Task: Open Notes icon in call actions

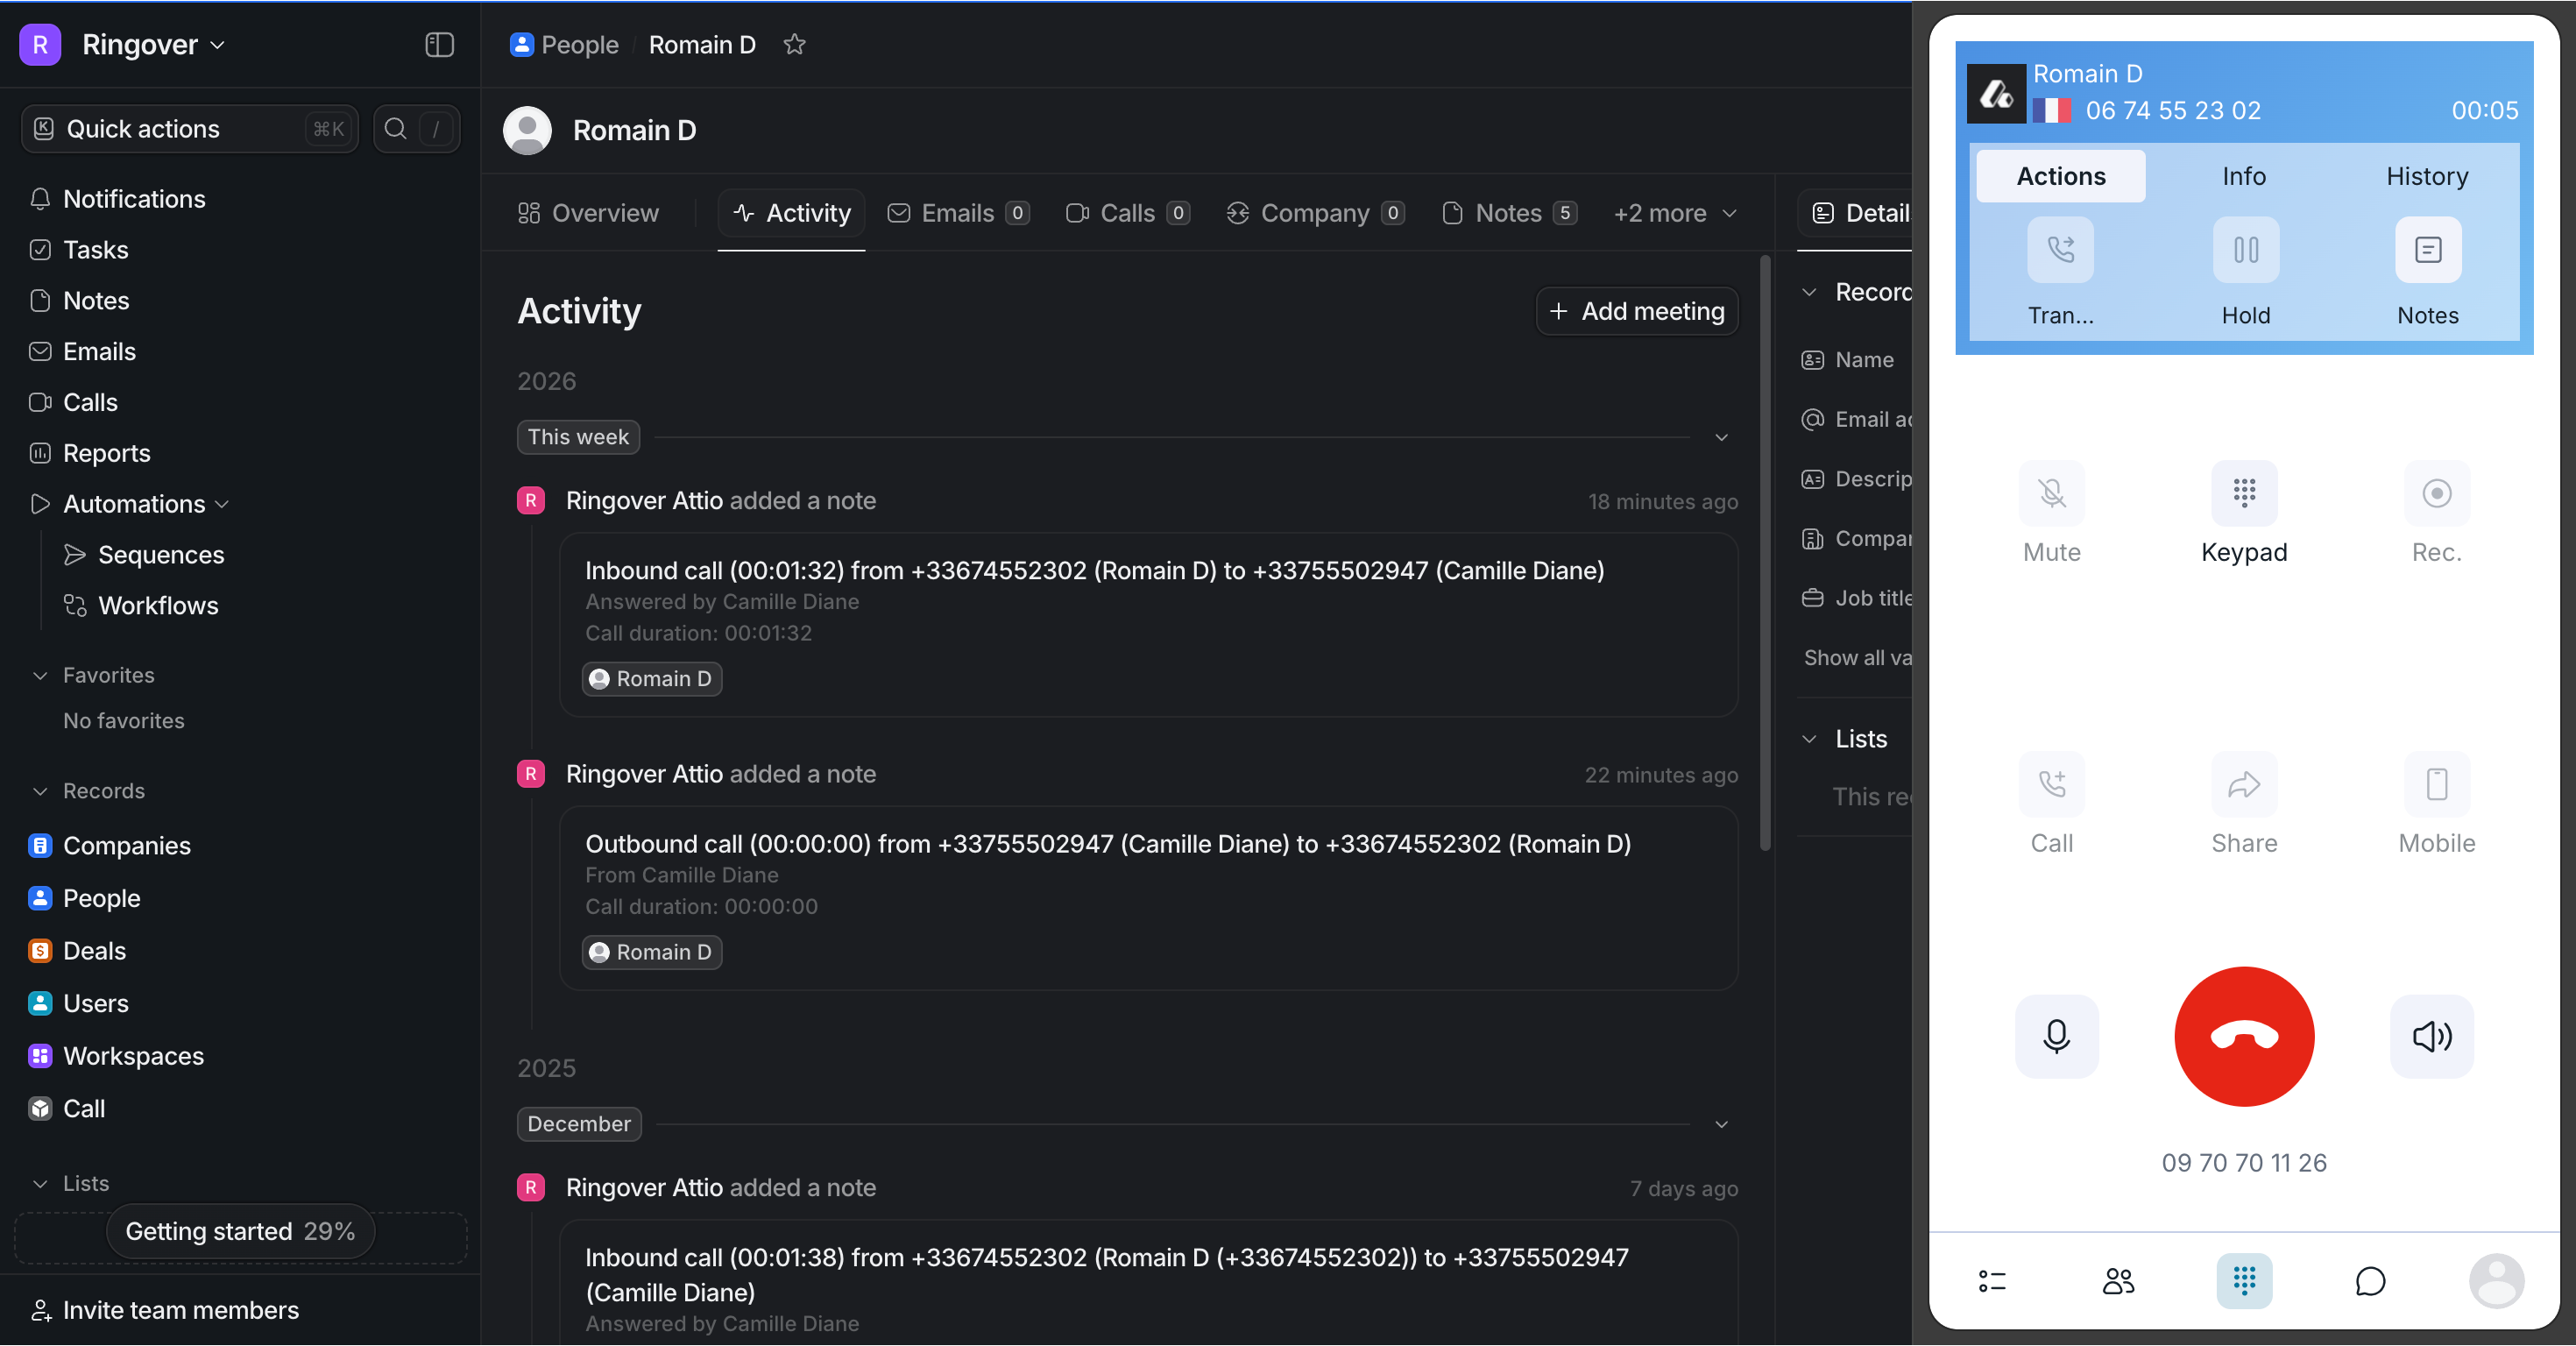Action: pyautogui.click(x=2427, y=250)
